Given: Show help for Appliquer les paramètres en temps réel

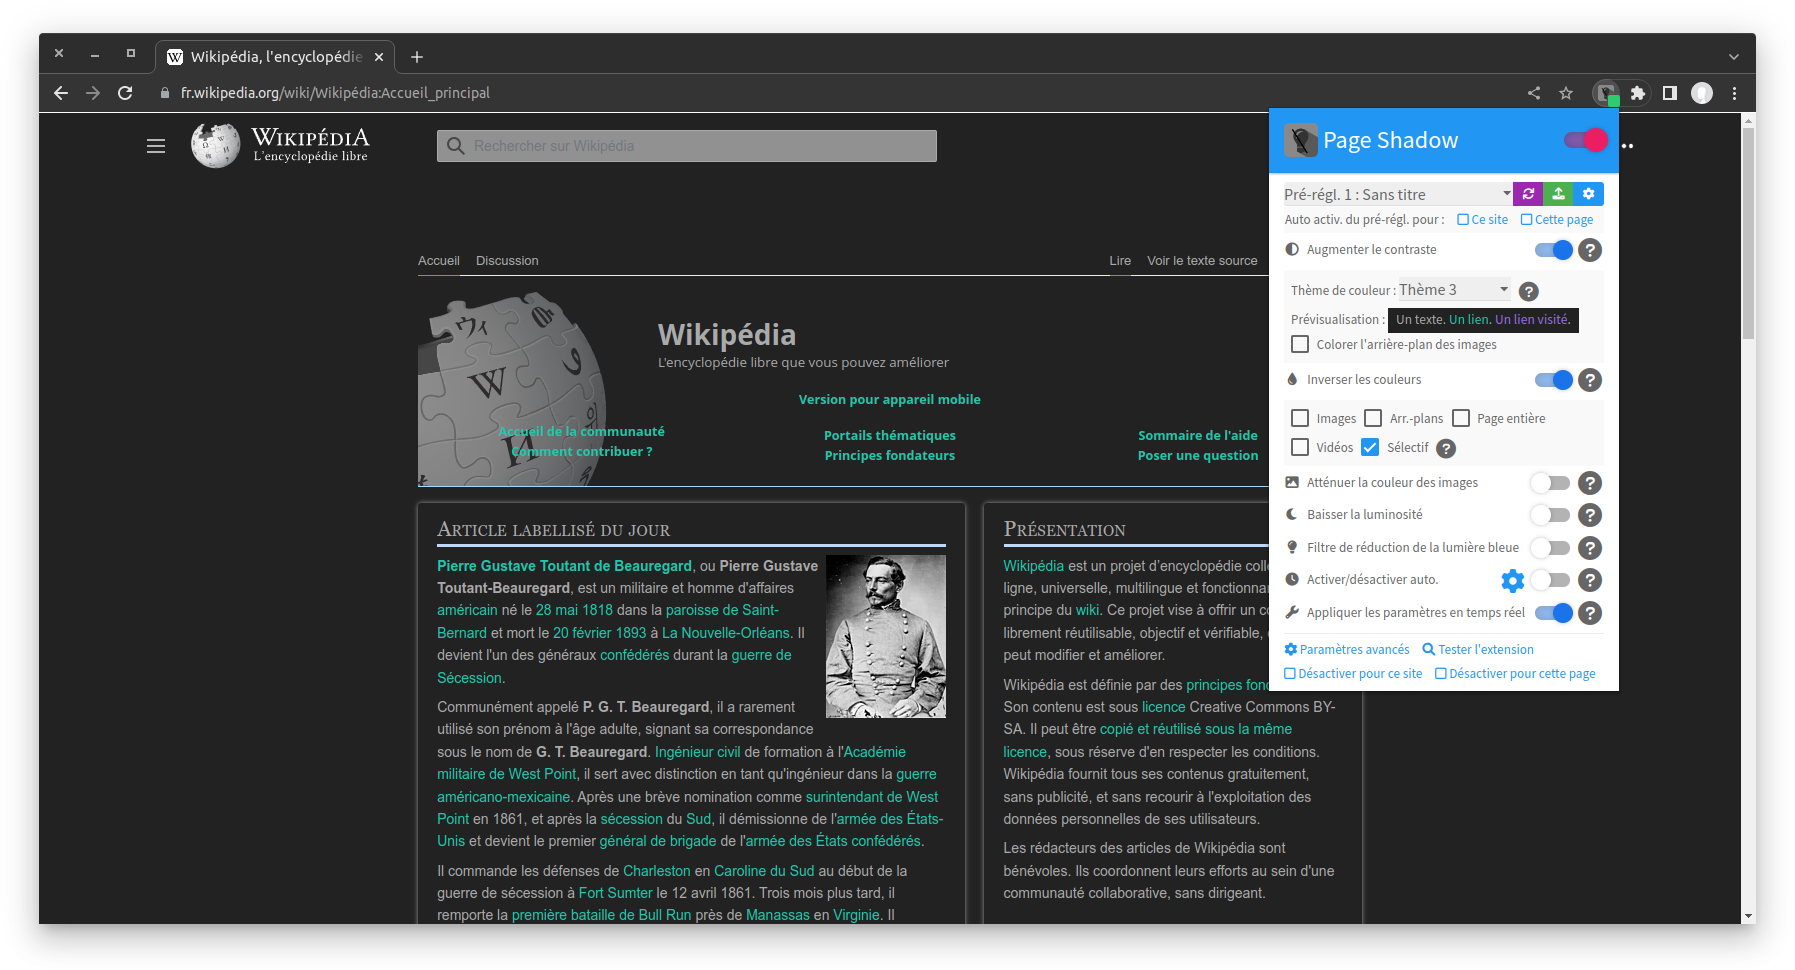Looking at the screenshot, I should (x=1590, y=613).
